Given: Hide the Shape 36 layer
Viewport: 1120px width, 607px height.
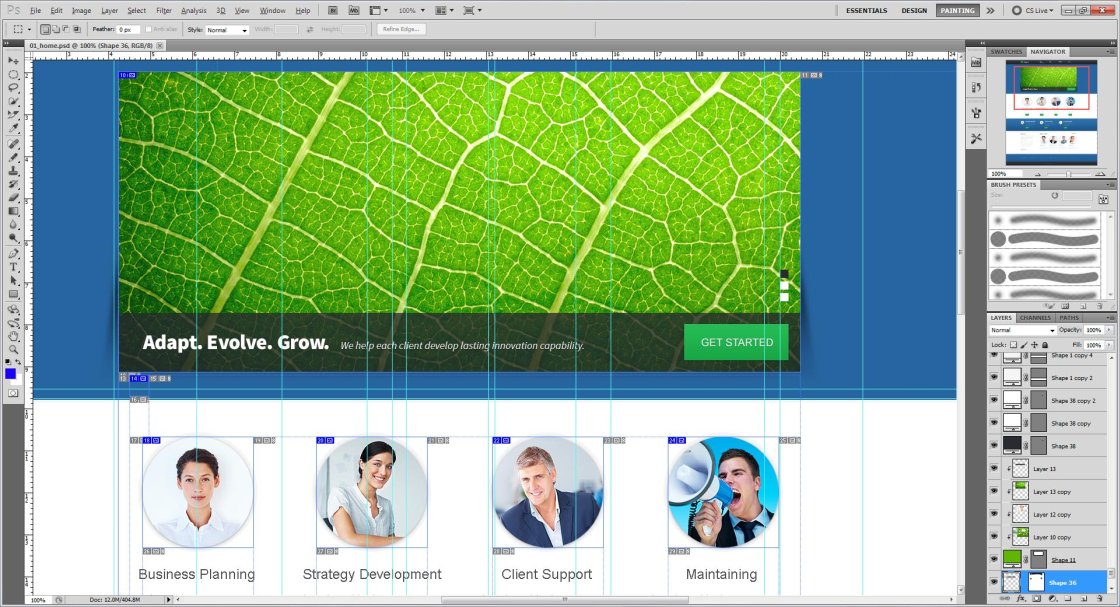Looking at the screenshot, I should point(994,582).
